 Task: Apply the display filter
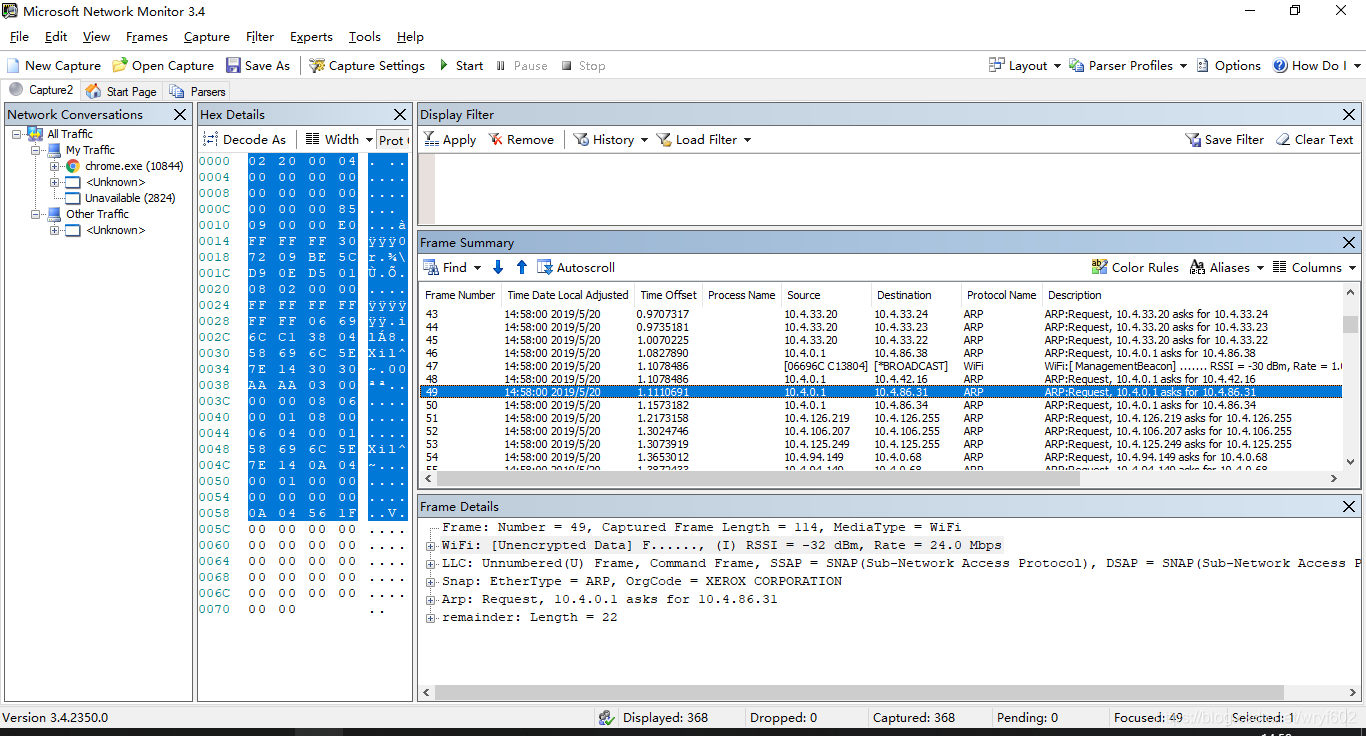click(x=450, y=140)
